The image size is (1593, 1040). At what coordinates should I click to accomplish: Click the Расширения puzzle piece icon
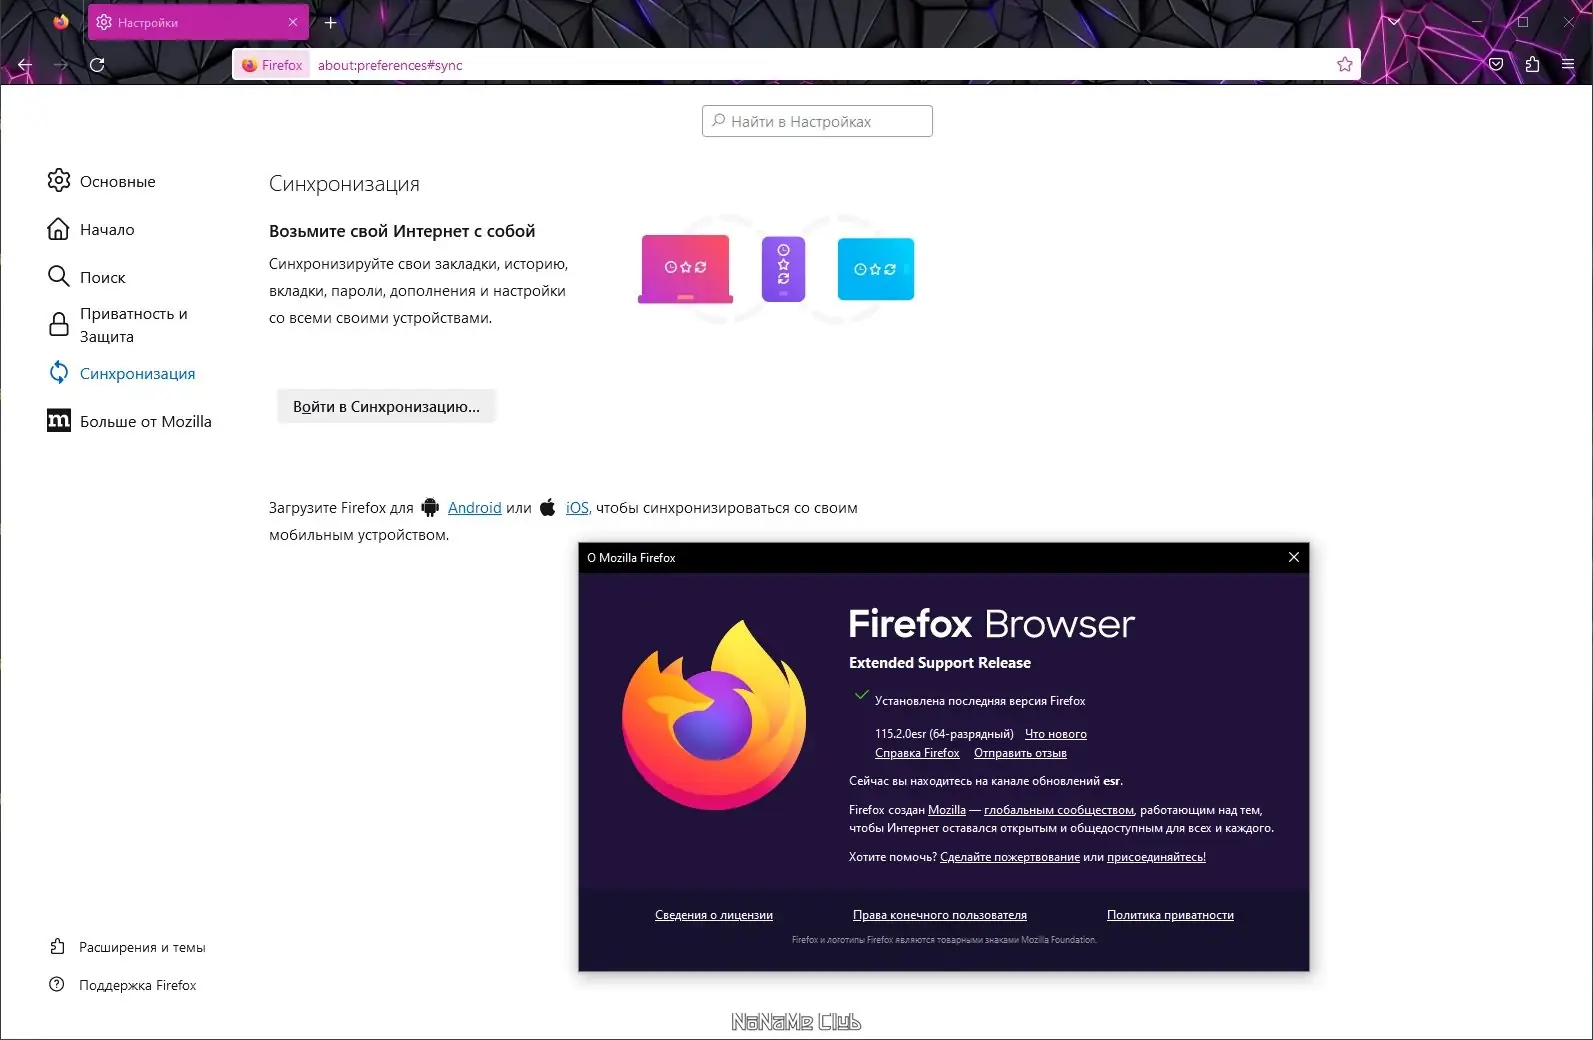57,946
